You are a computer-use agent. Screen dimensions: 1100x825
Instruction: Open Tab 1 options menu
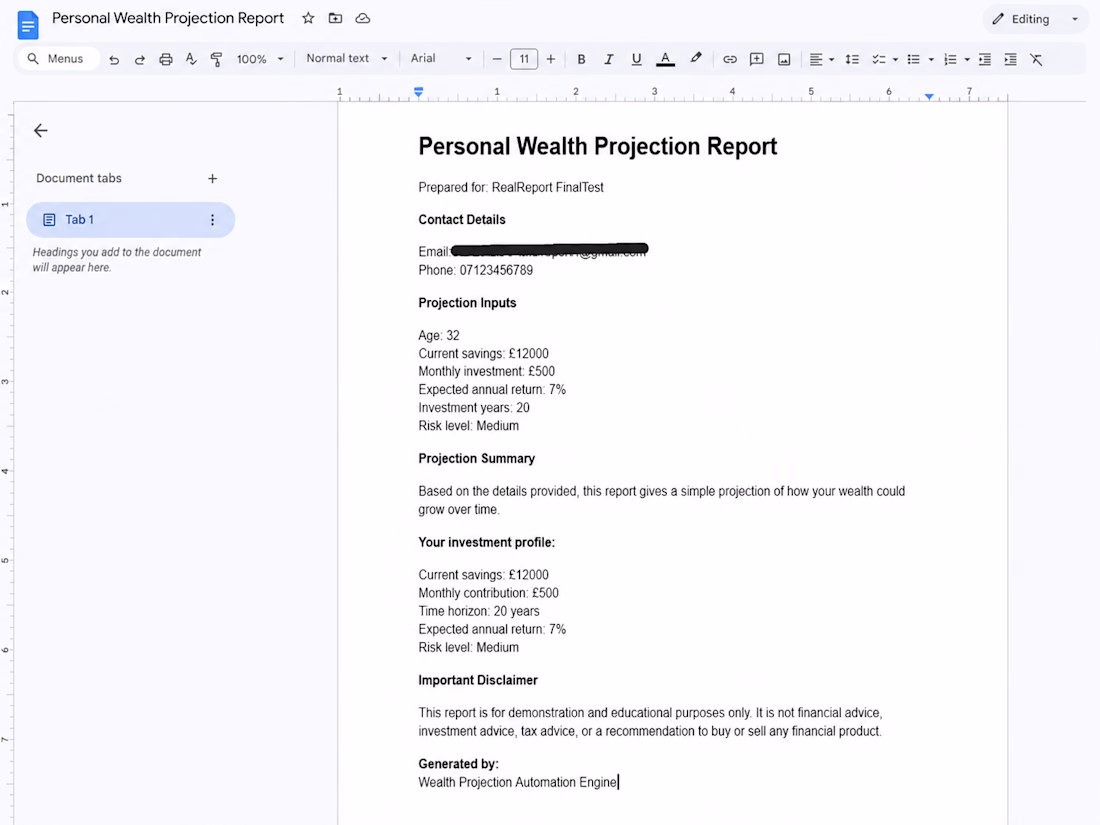click(x=213, y=220)
